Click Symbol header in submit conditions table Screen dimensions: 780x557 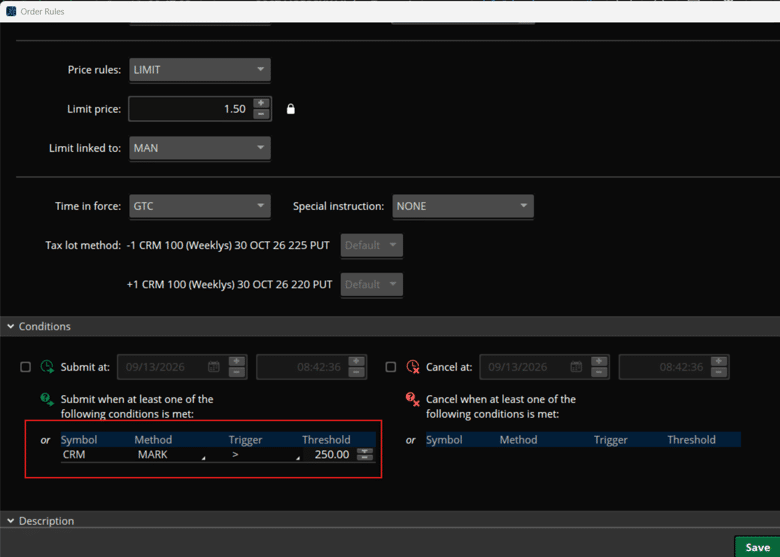[x=79, y=440]
